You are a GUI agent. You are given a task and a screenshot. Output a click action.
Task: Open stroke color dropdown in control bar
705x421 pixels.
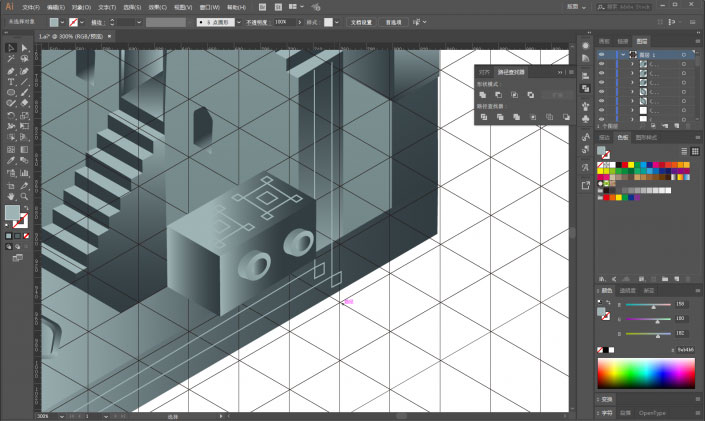[82, 22]
